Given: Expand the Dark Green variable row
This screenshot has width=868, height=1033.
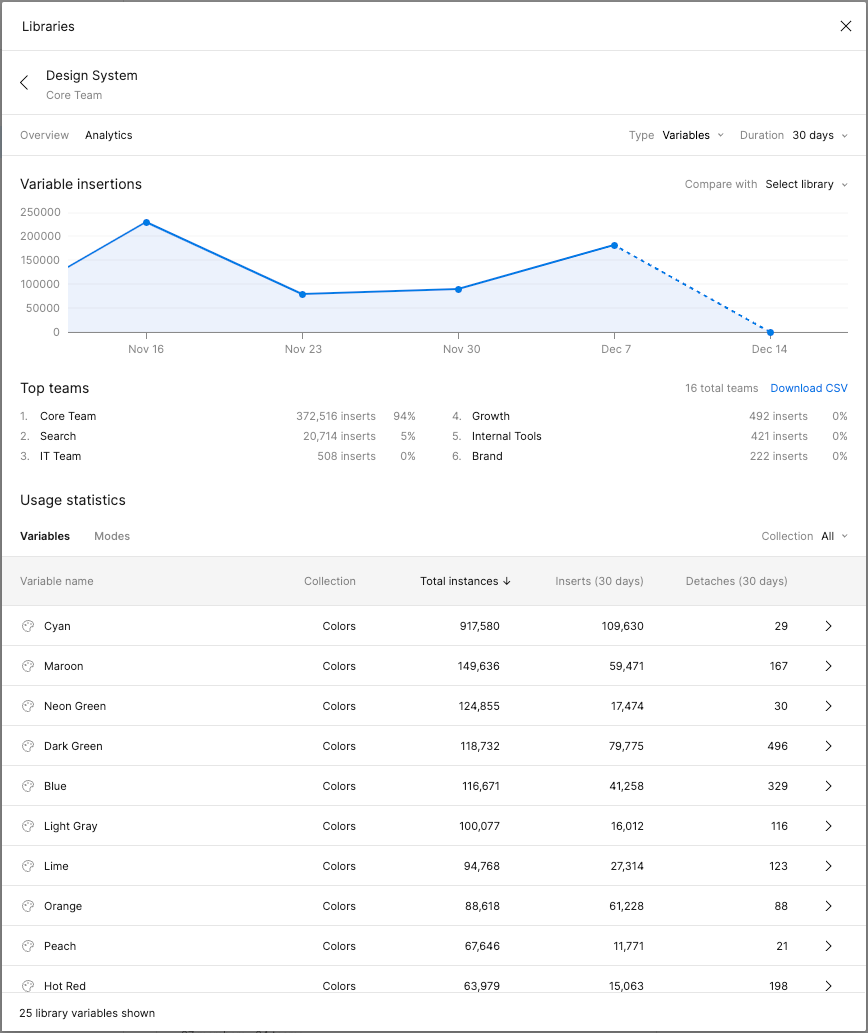Looking at the screenshot, I should [x=828, y=746].
